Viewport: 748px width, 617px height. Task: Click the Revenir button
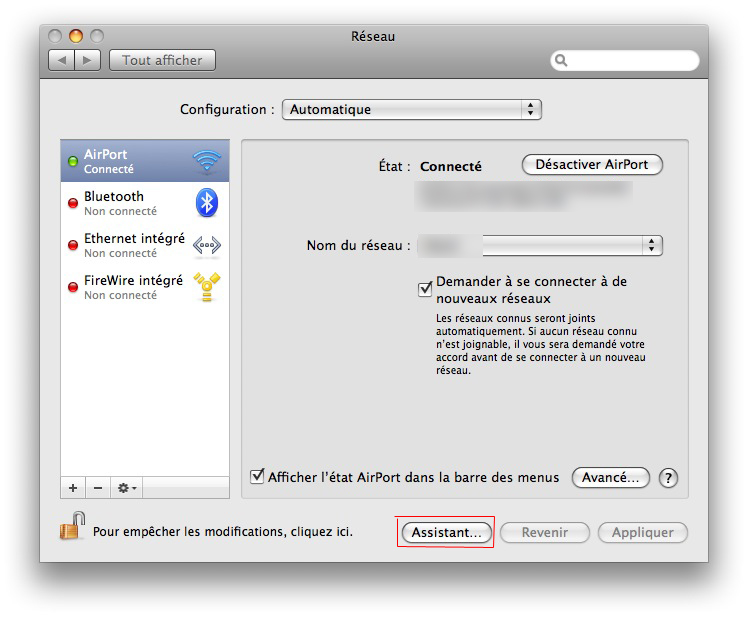(x=545, y=532)
